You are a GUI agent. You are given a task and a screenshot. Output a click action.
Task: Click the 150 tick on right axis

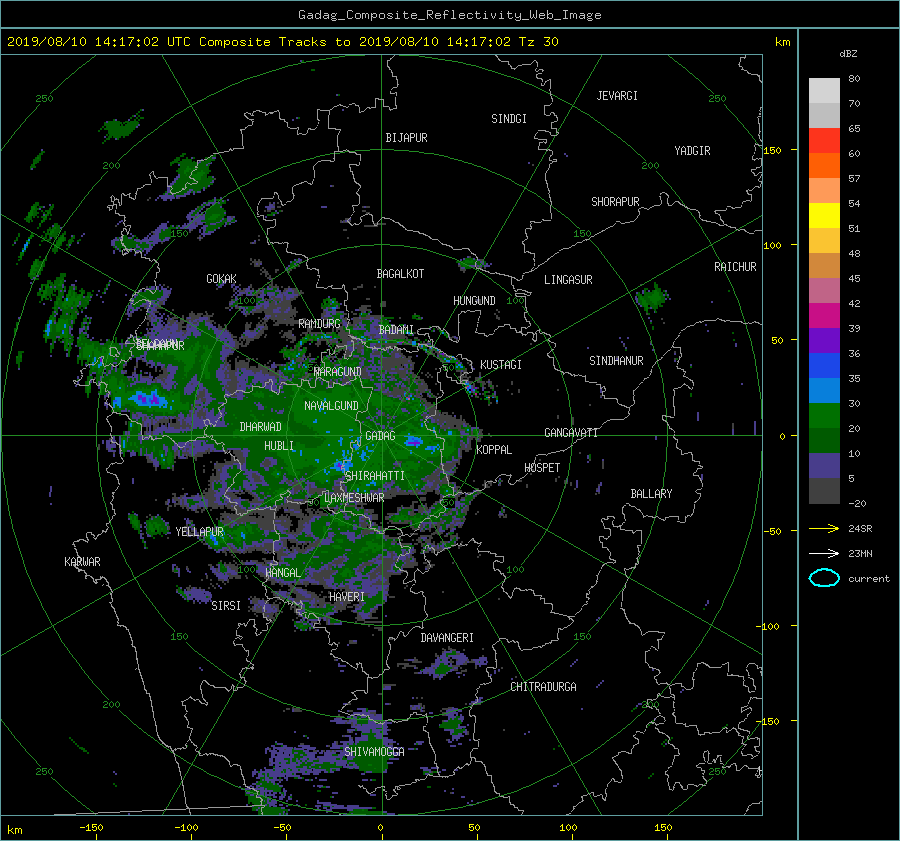point(773,150)
